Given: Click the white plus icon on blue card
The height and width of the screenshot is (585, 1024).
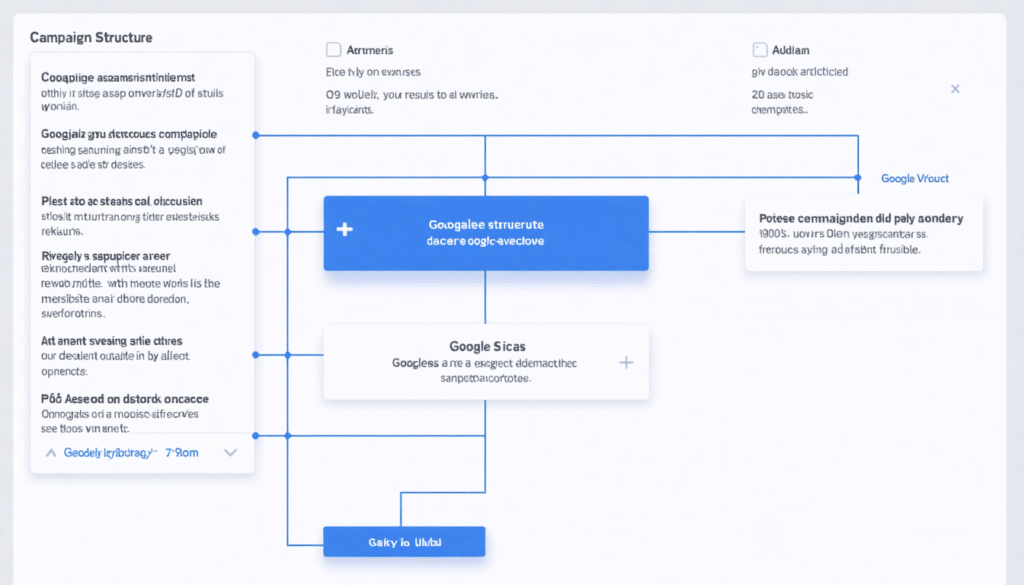Looking at the screenshot, I should coord(345,229).
